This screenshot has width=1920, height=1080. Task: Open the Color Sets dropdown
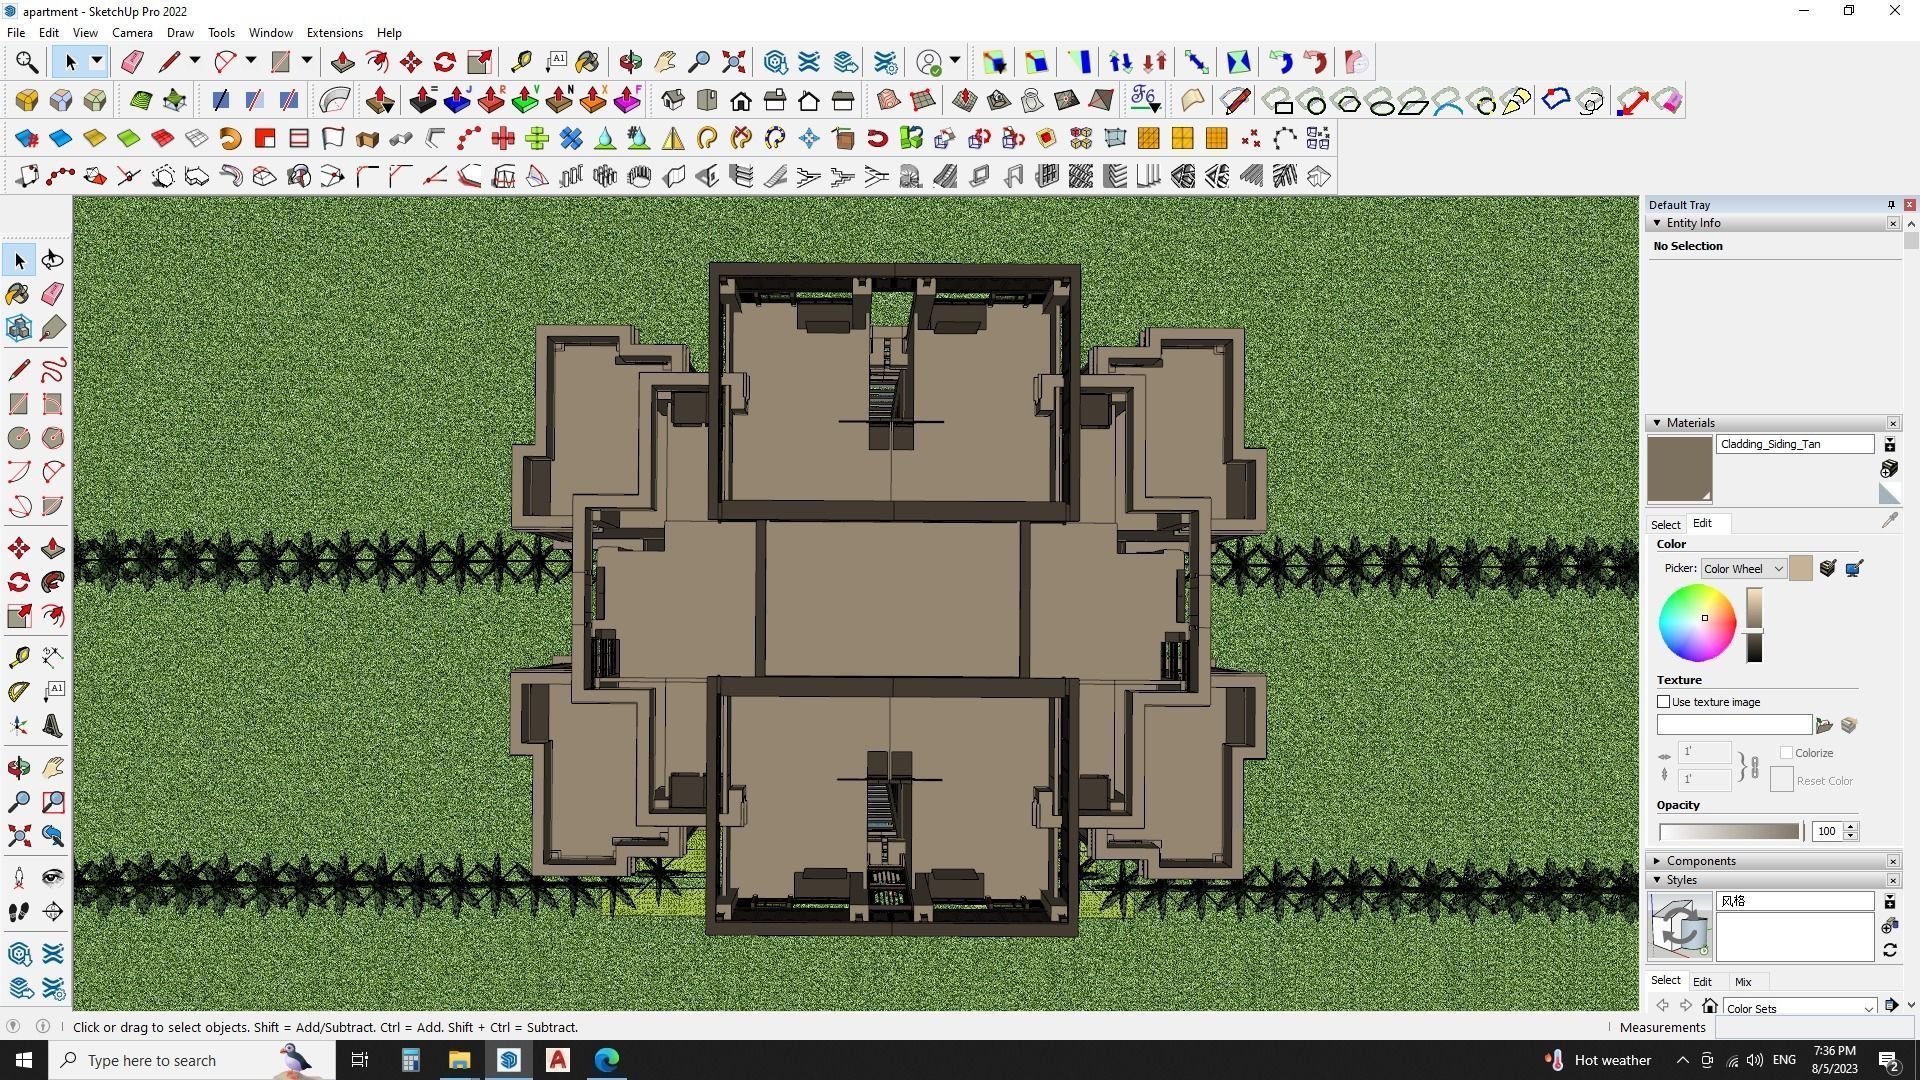tap(1798, 1008)
